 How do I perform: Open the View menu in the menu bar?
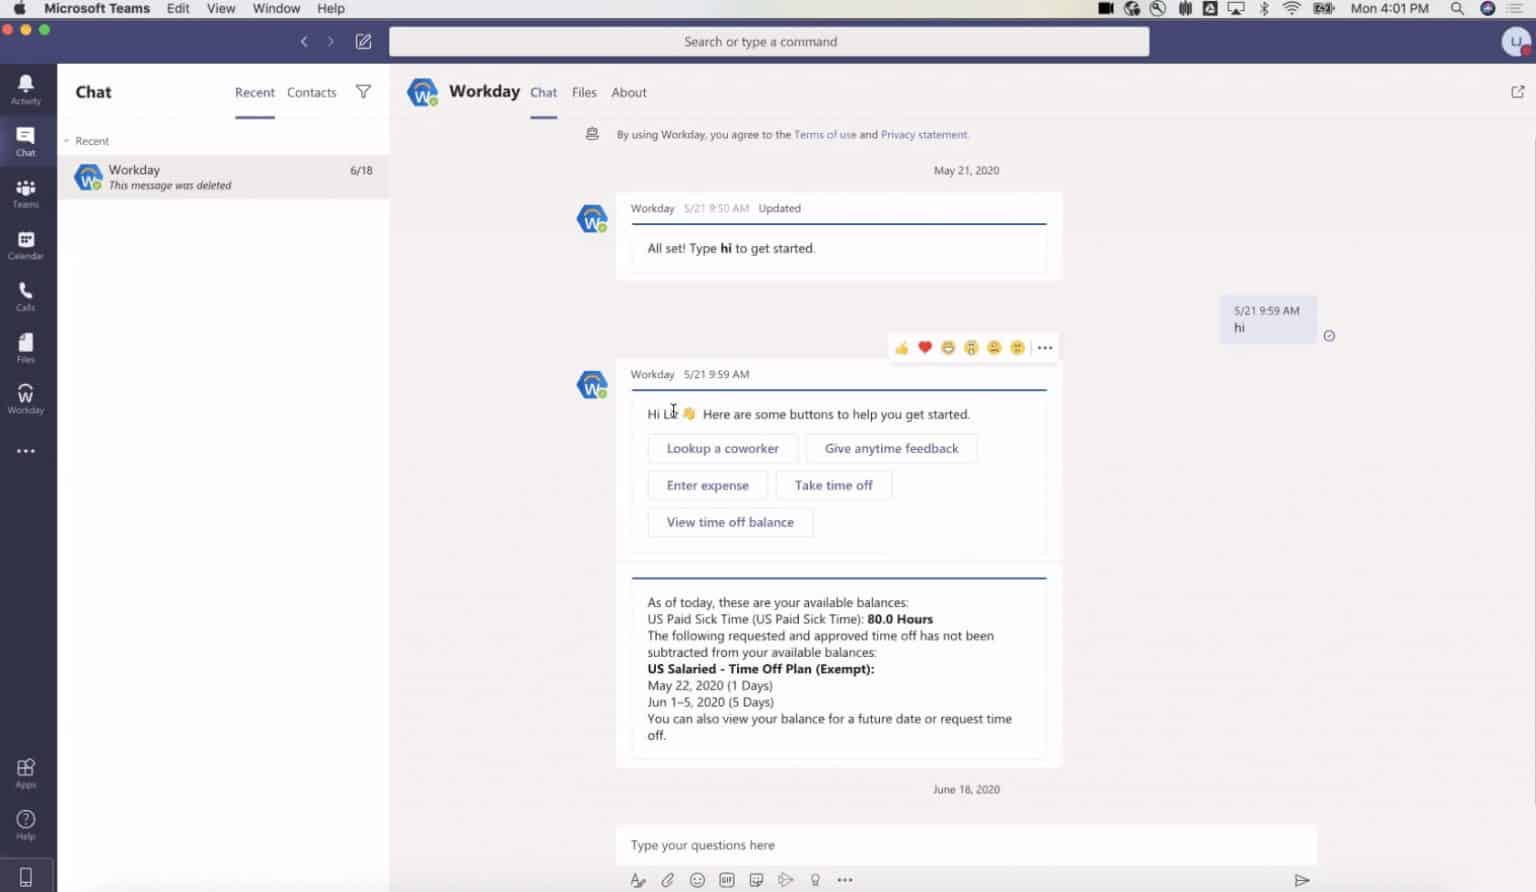[x=221, y=8]
